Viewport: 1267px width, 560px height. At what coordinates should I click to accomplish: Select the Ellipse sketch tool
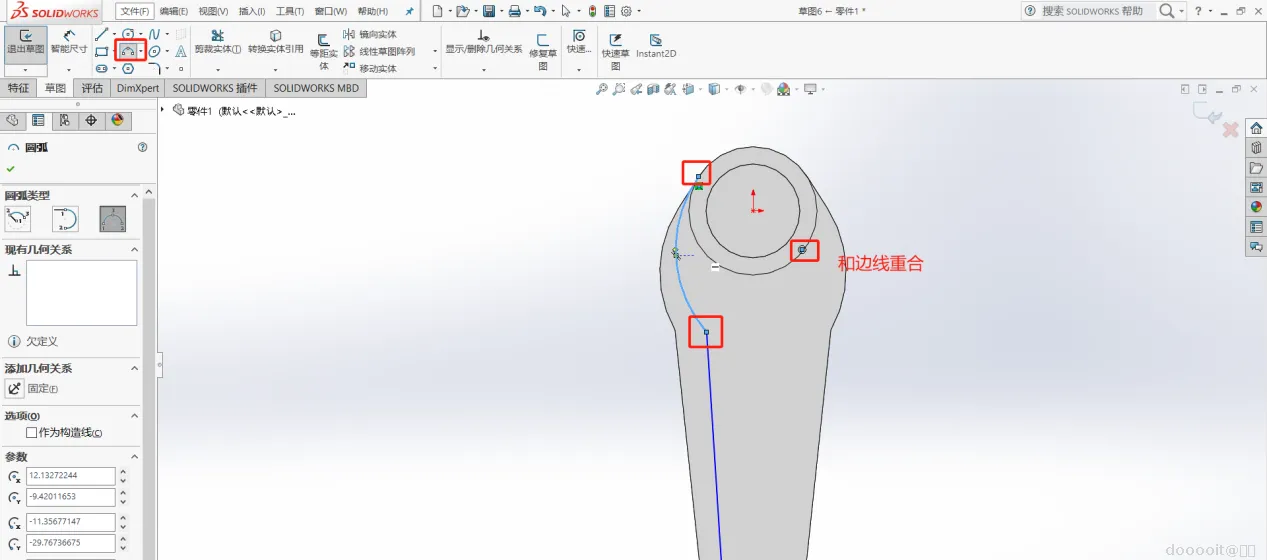click(x=155, y=51)
